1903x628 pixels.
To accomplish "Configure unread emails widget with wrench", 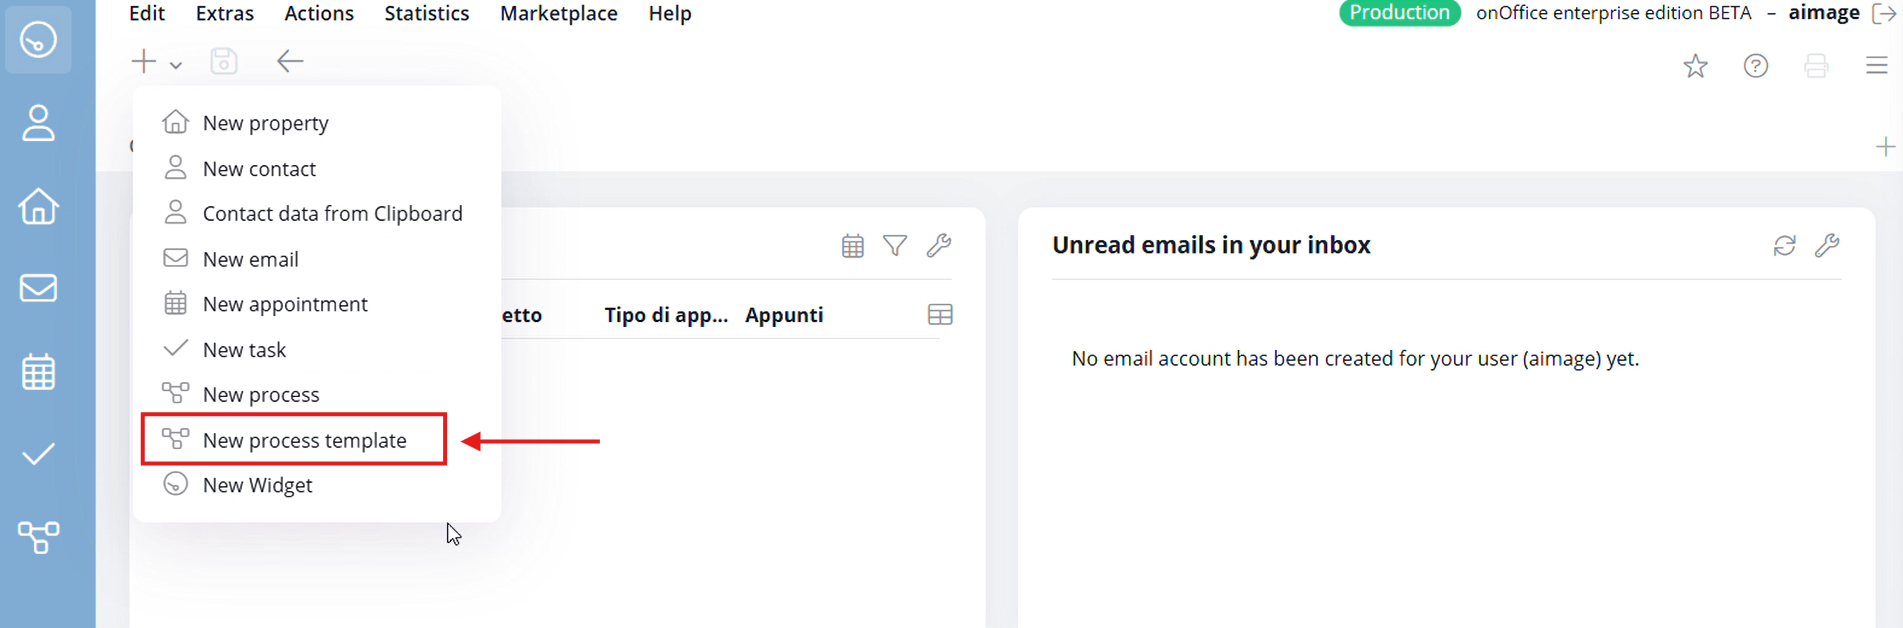I will point(1827,245).
